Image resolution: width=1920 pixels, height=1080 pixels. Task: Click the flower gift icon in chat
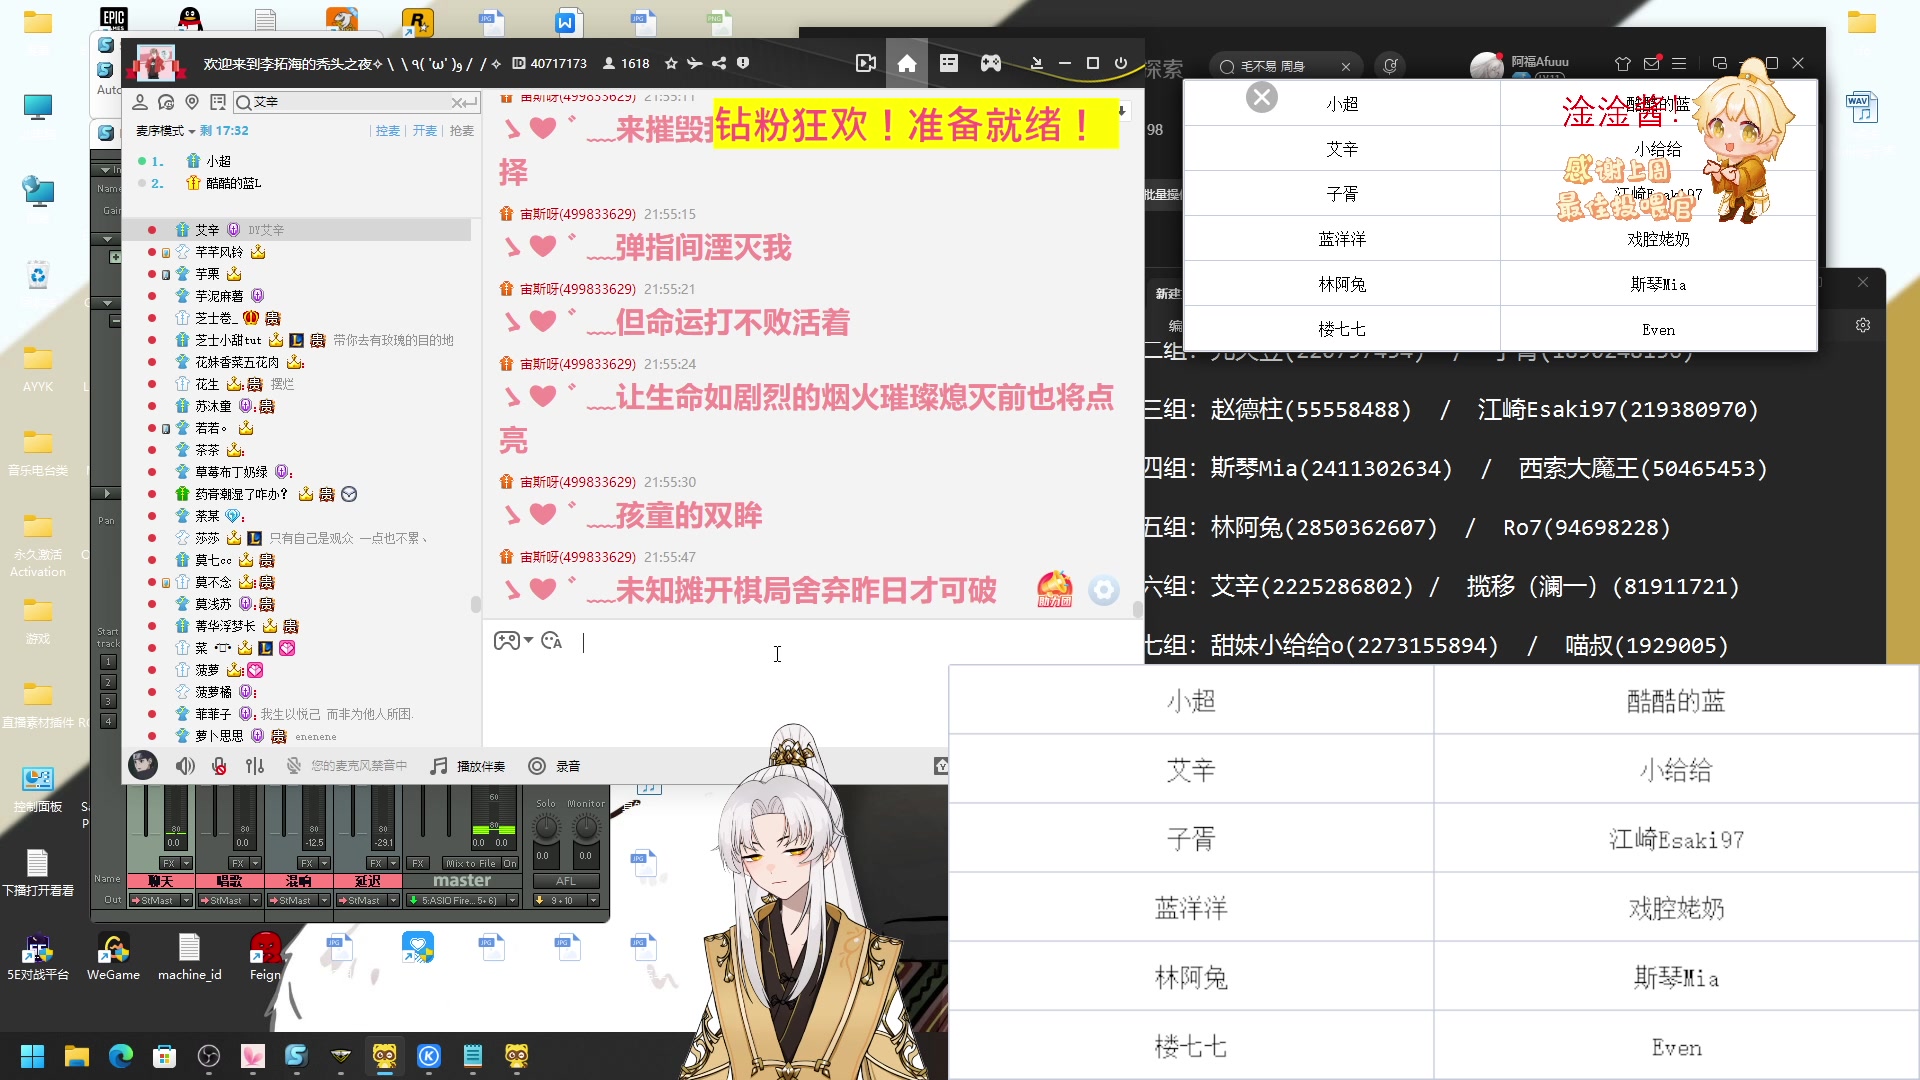pyautogui.click(x=1054, y=589)
